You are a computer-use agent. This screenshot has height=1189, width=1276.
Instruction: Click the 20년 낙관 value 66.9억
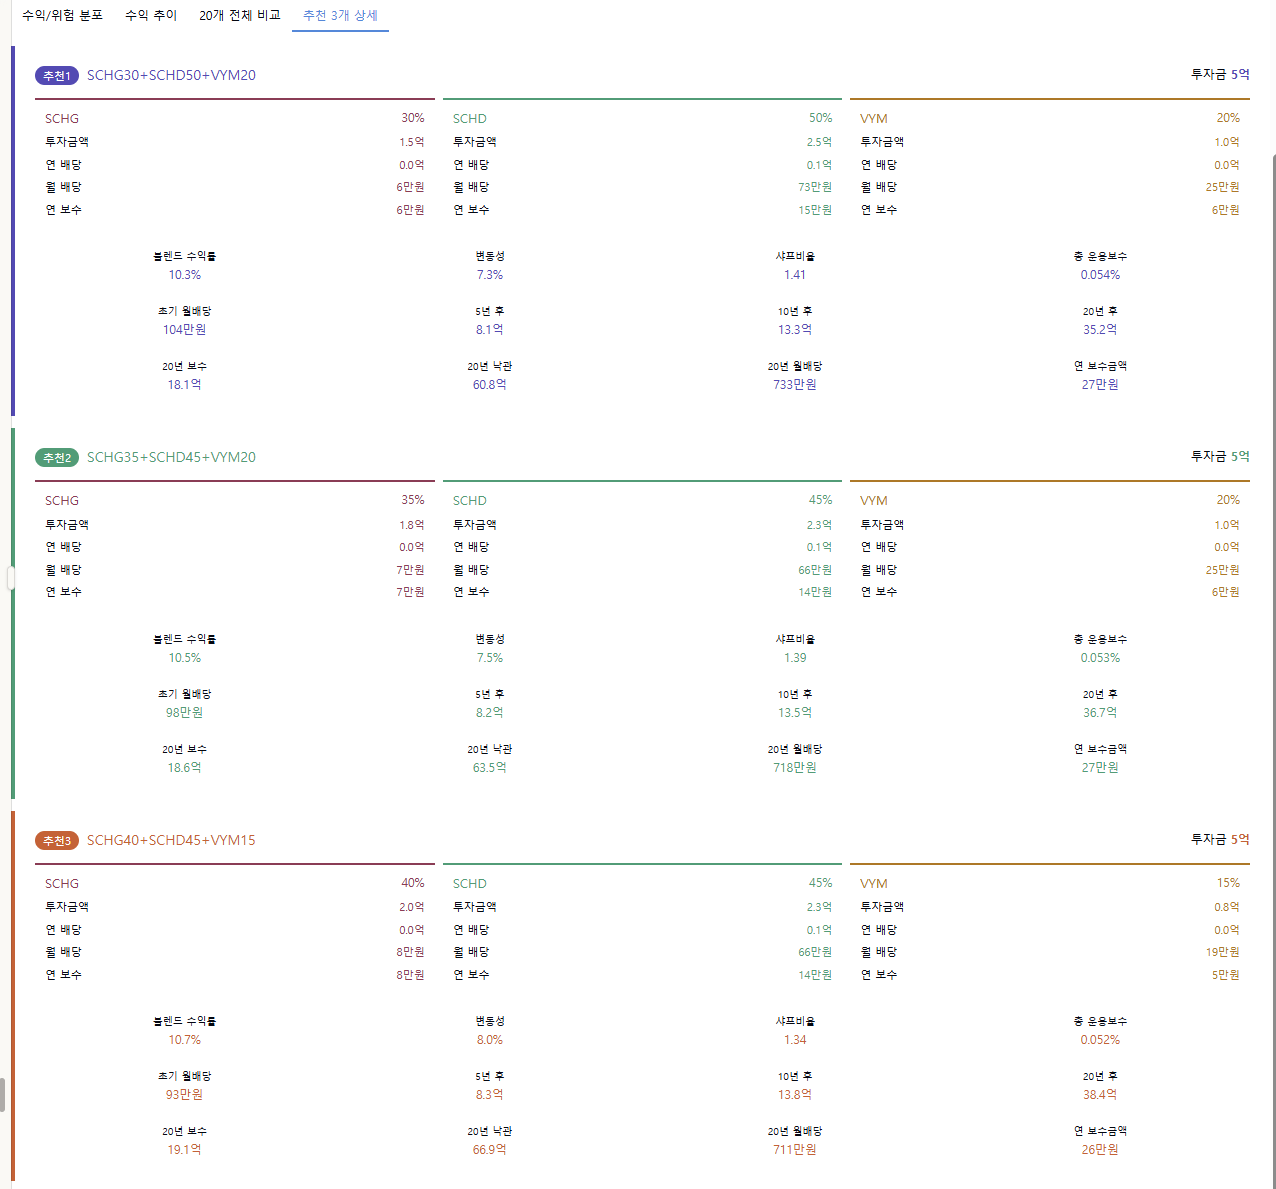pyautogui.click(x=490, y=1150)
